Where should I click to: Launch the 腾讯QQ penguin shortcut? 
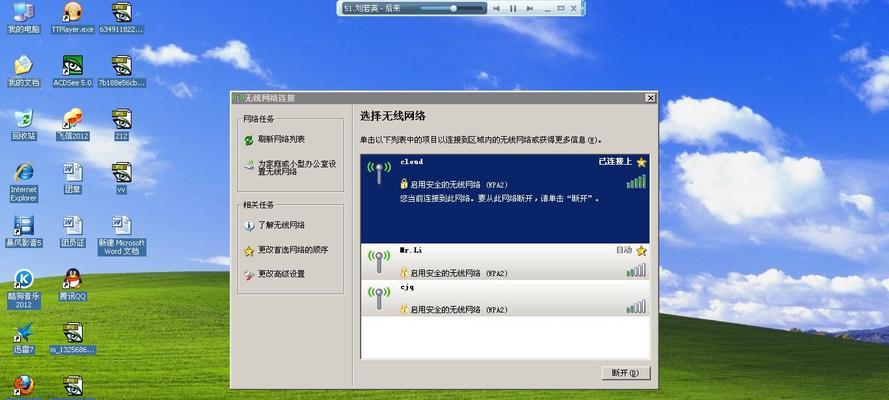[73, 284]
